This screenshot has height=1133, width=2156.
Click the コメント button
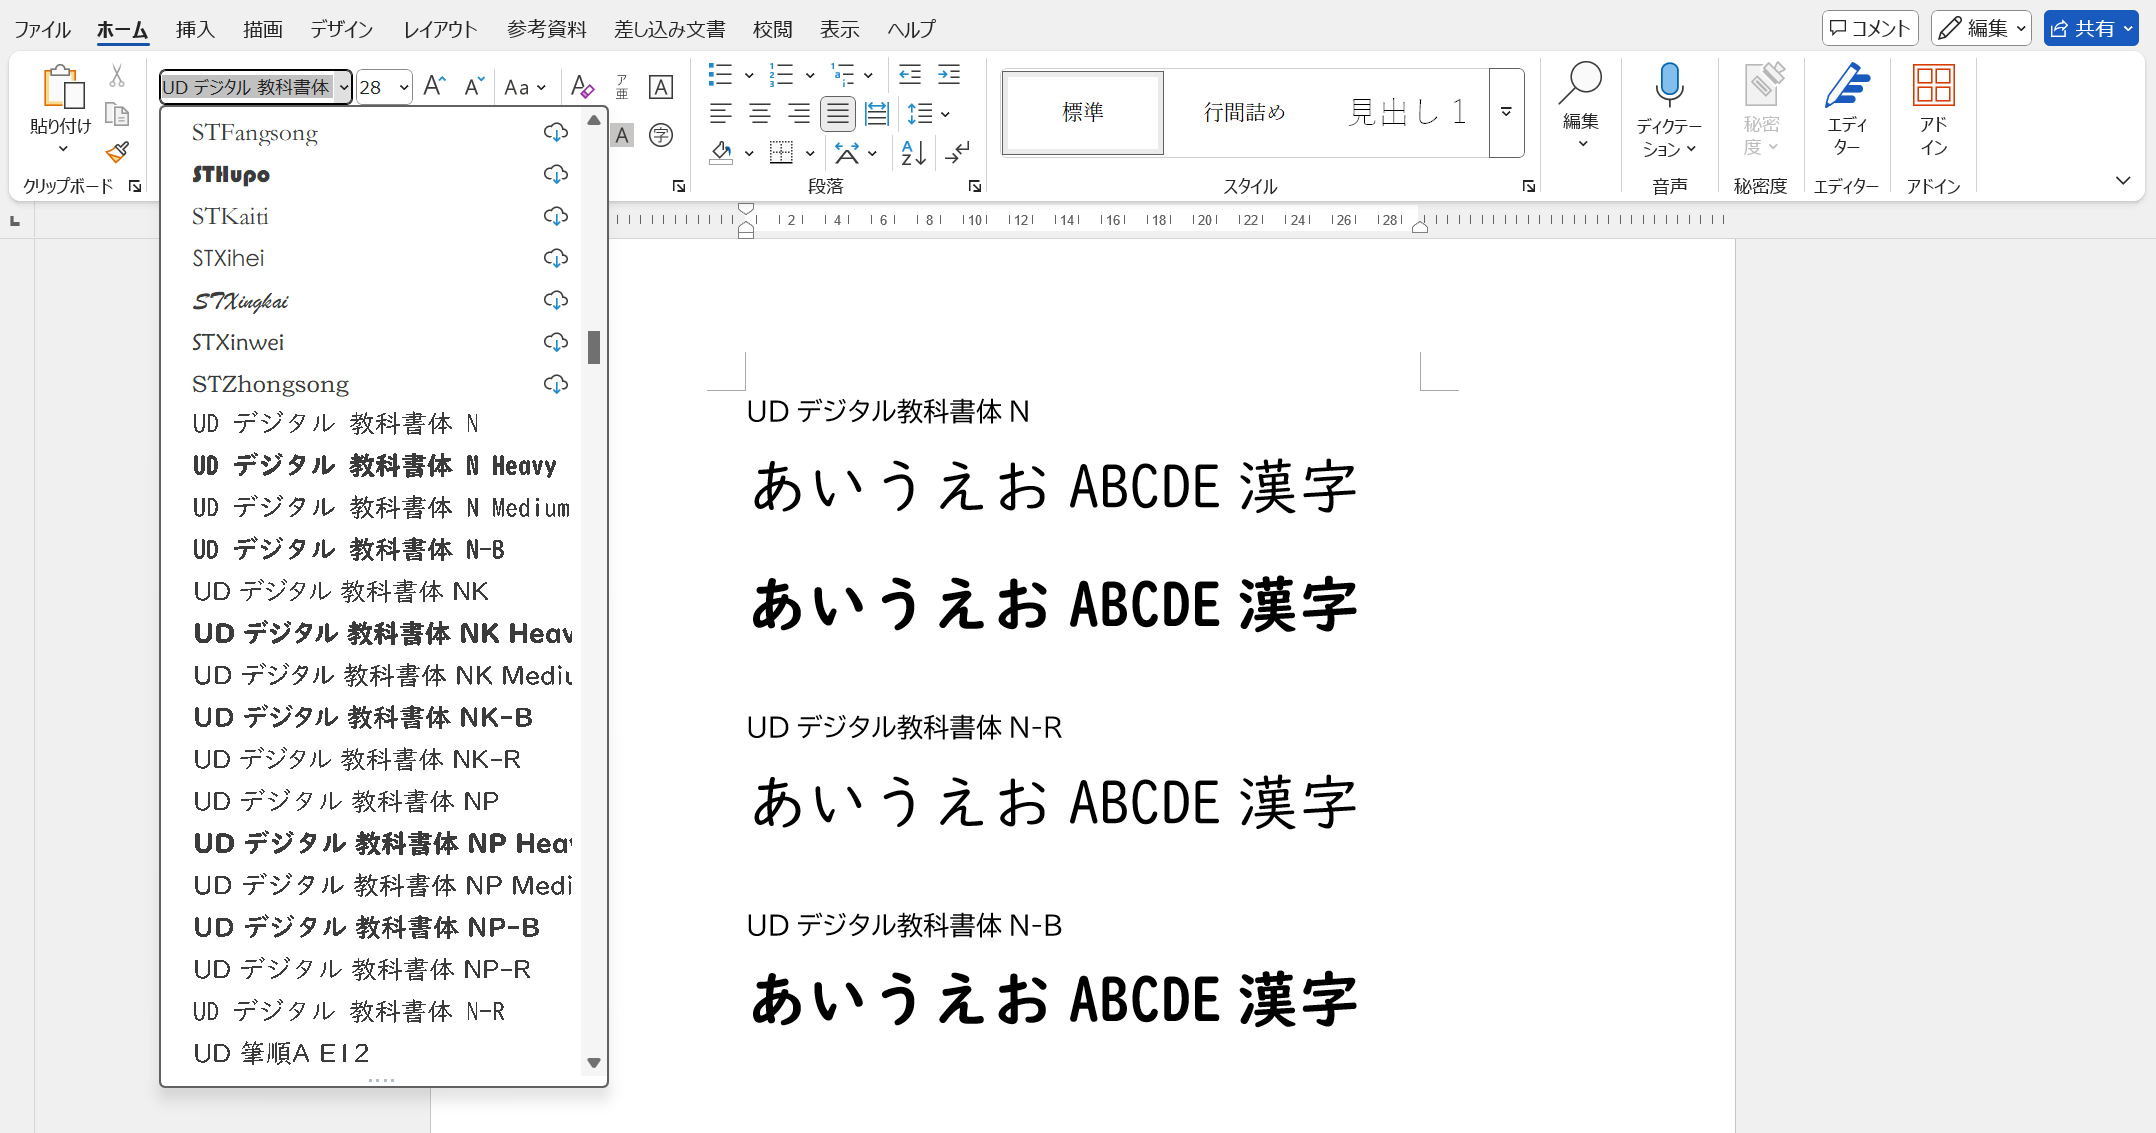(x=1870, y=28)
